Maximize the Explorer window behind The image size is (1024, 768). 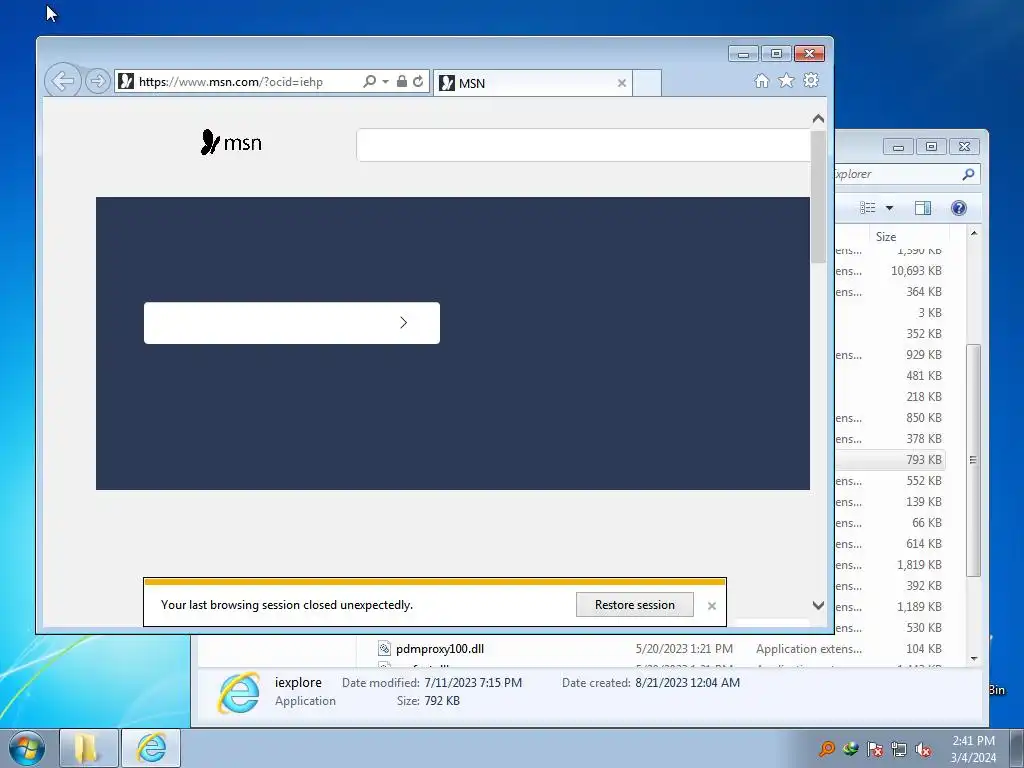[931, 146]
